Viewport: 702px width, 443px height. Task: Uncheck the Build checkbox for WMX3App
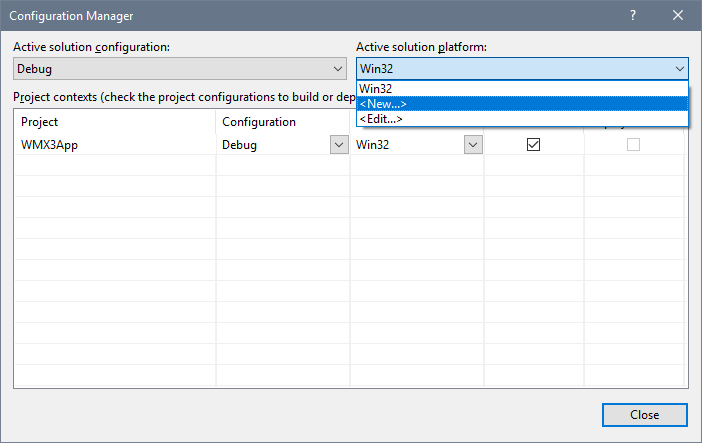533,145
